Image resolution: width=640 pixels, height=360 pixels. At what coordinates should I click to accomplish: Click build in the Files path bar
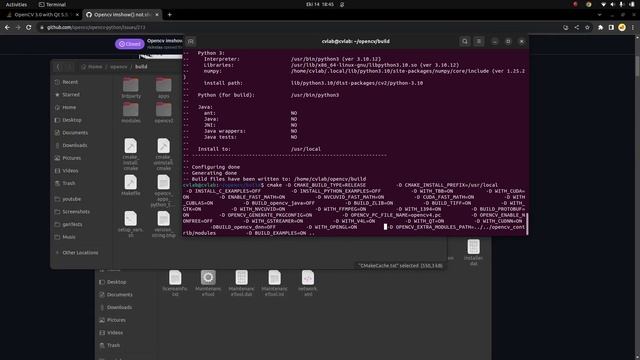(141, 67)
